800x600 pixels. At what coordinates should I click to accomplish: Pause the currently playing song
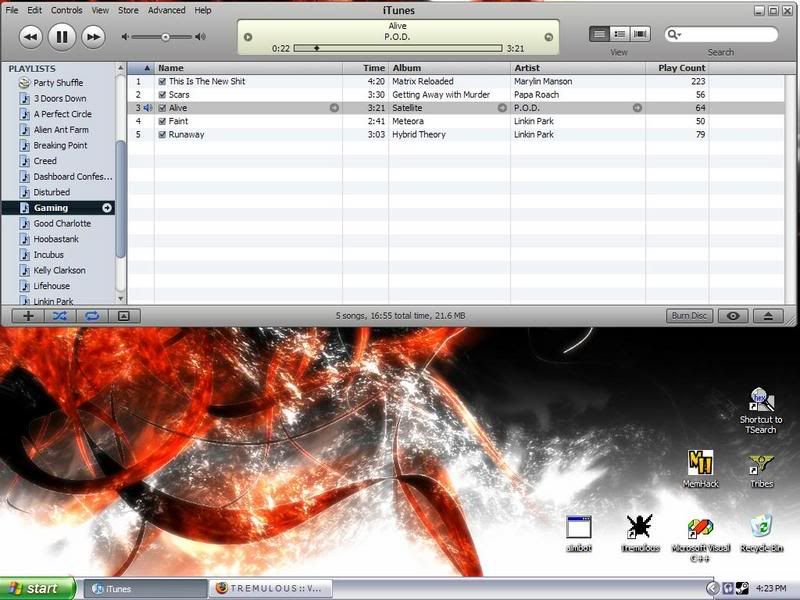point(62,37)
